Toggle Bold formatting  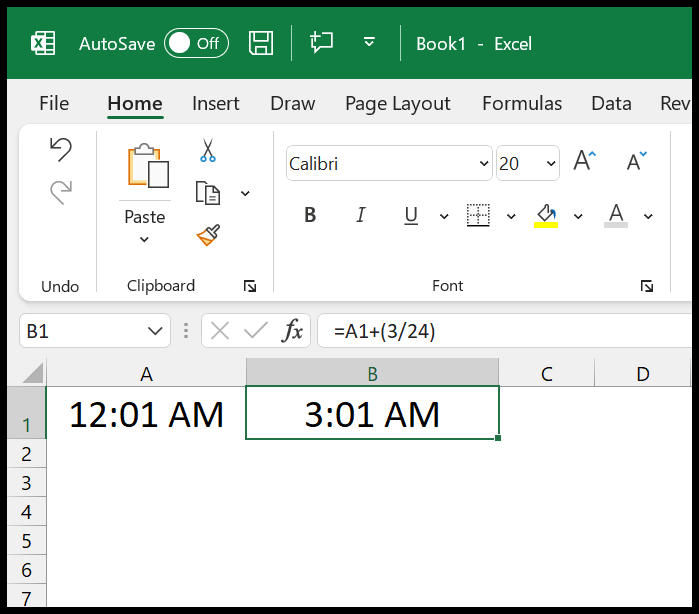(x=310, y=215)
